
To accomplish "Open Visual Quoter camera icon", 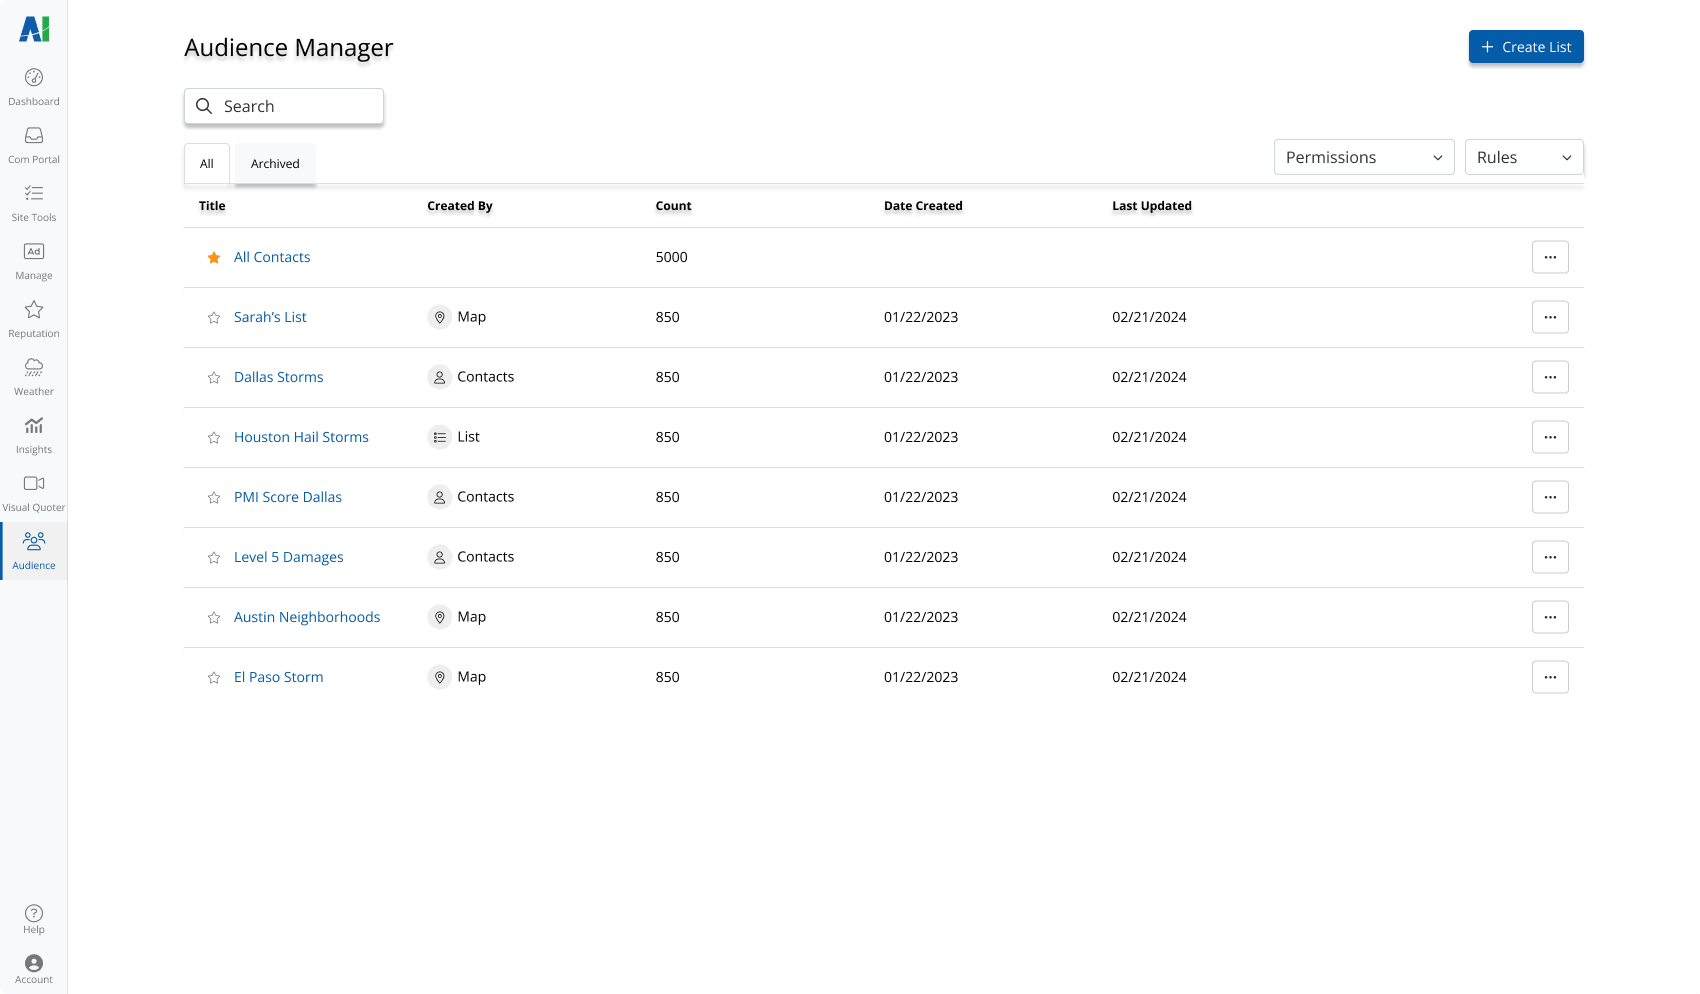I will (34, 484).
